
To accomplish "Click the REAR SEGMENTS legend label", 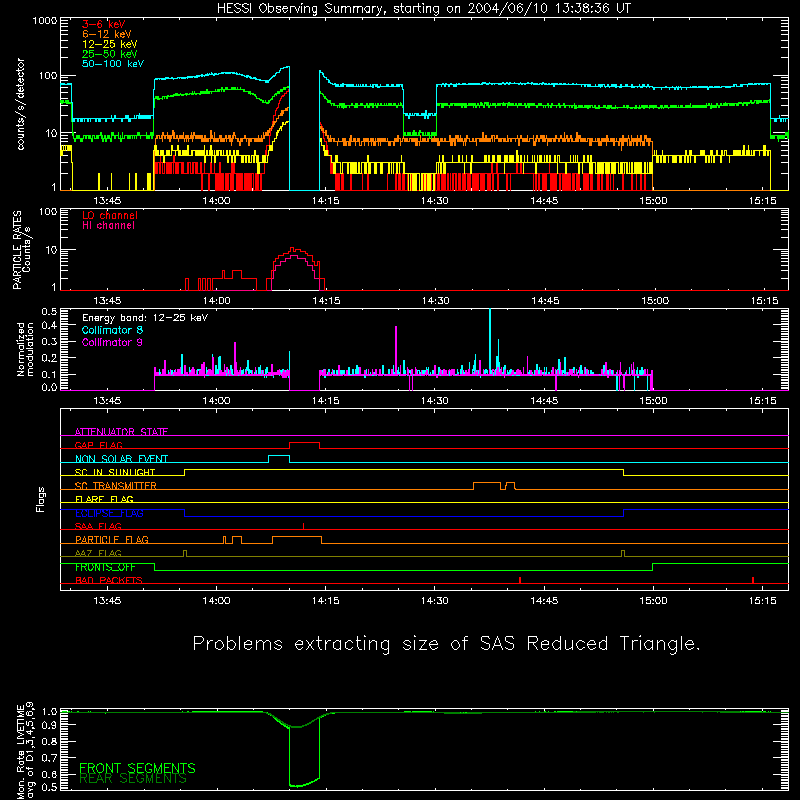I will [133, 779].
